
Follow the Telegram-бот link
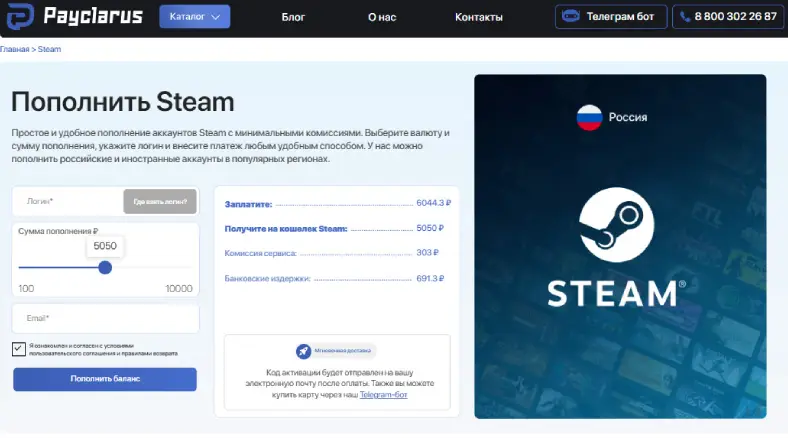[384, 395]
